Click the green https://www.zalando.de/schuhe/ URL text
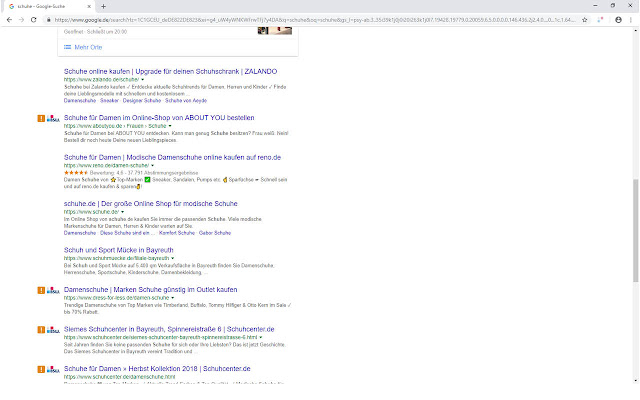Image resolution: width=640 pixels, height=400 pixels. (x=101, y=80)
